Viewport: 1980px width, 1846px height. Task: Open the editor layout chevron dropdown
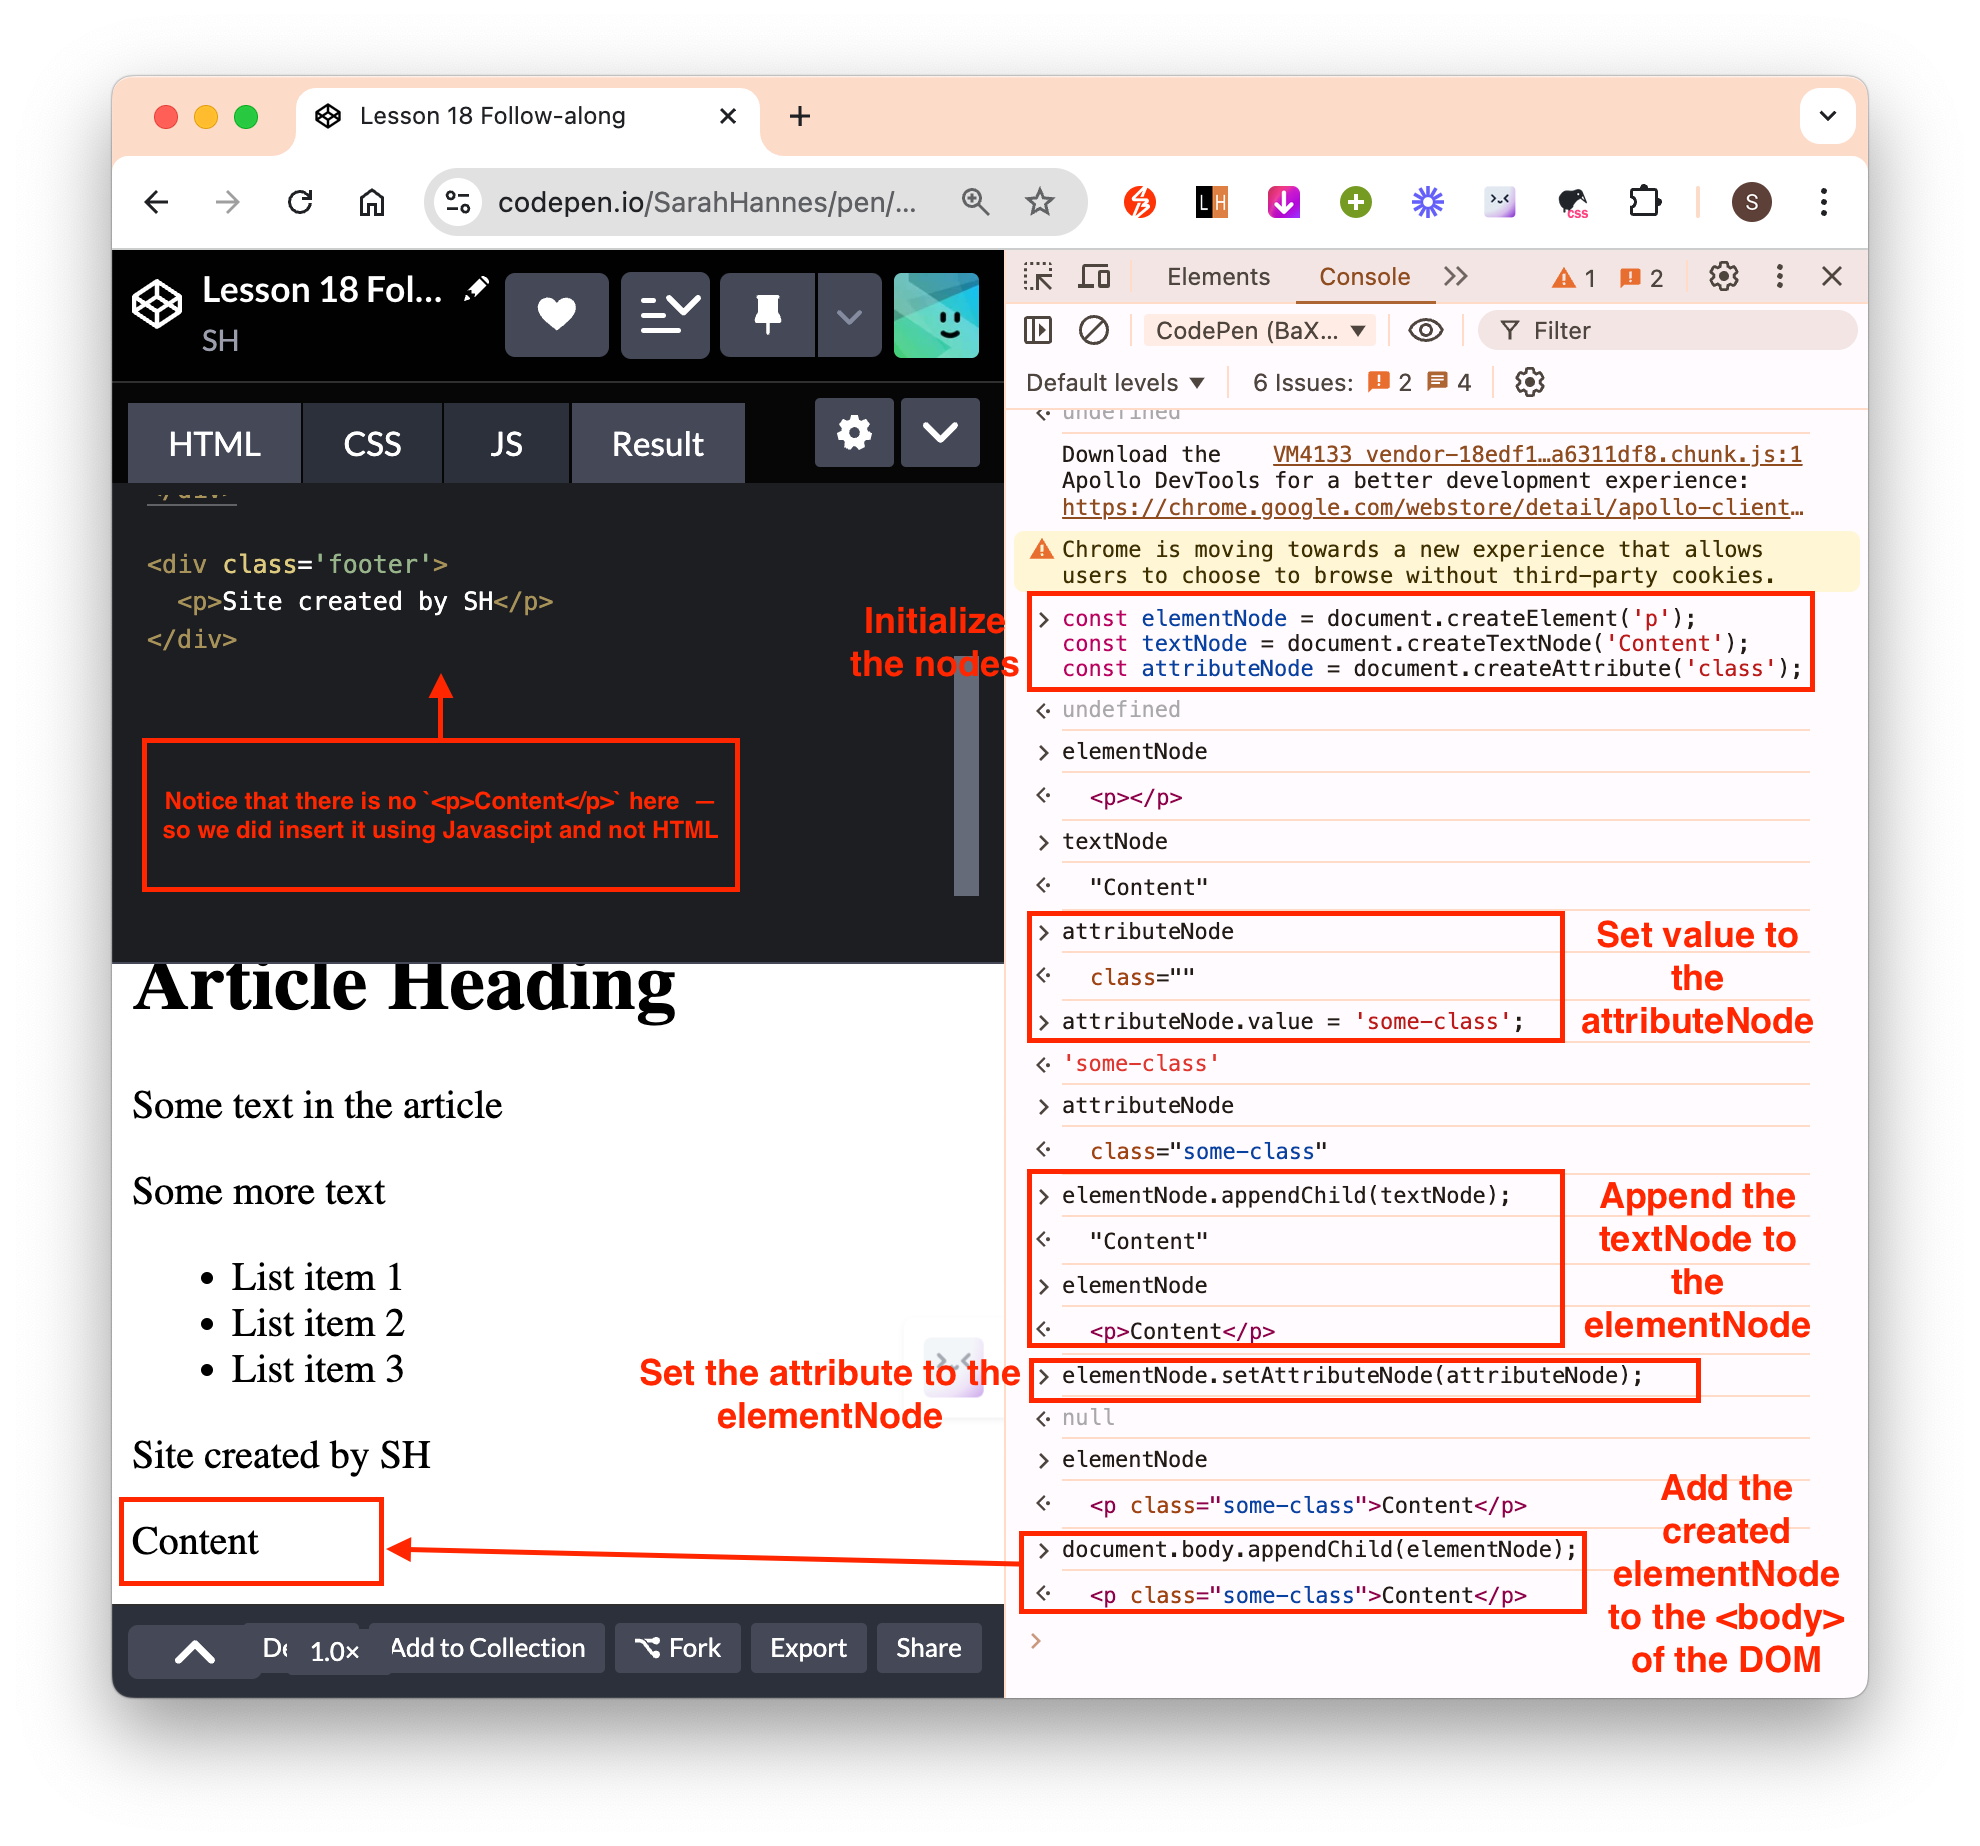tap(940, 433)
